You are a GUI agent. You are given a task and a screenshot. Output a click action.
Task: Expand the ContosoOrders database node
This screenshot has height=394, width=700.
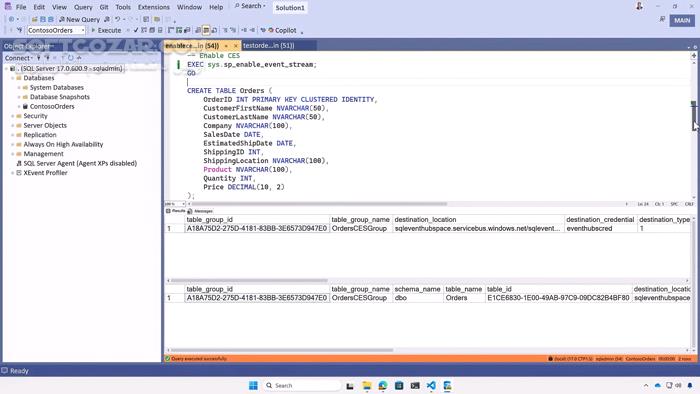click(19, 107)
